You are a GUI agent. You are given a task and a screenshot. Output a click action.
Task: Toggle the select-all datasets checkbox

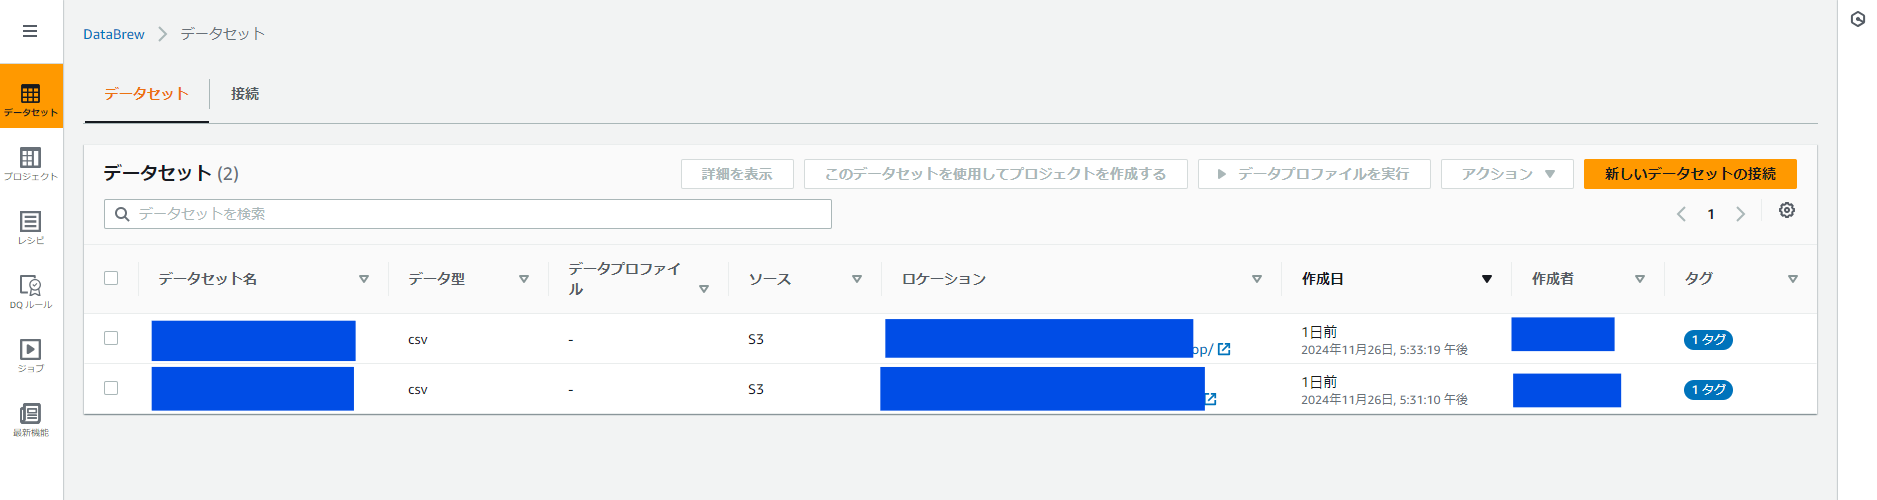pos(111,278)
